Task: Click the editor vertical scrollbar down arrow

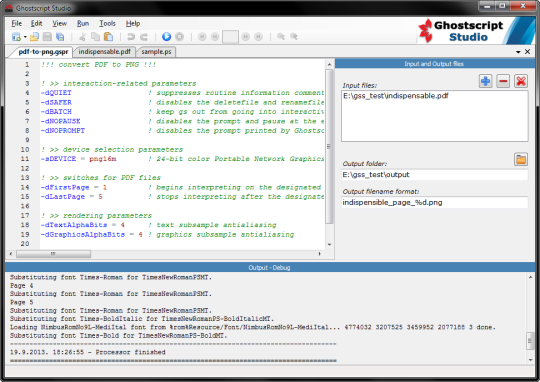Action: pyautogui.click(x=330, y=245)
